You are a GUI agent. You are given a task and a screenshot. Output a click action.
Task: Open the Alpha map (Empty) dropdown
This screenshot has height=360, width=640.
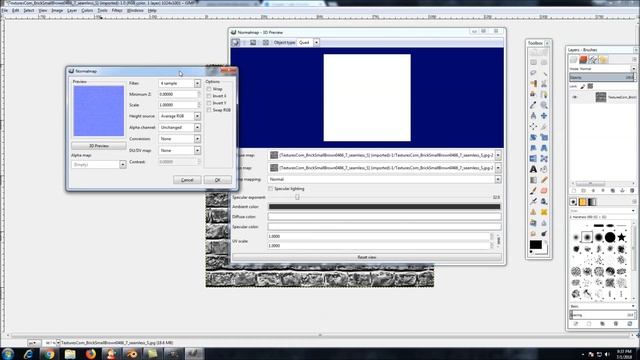click(x=99, y=164)
